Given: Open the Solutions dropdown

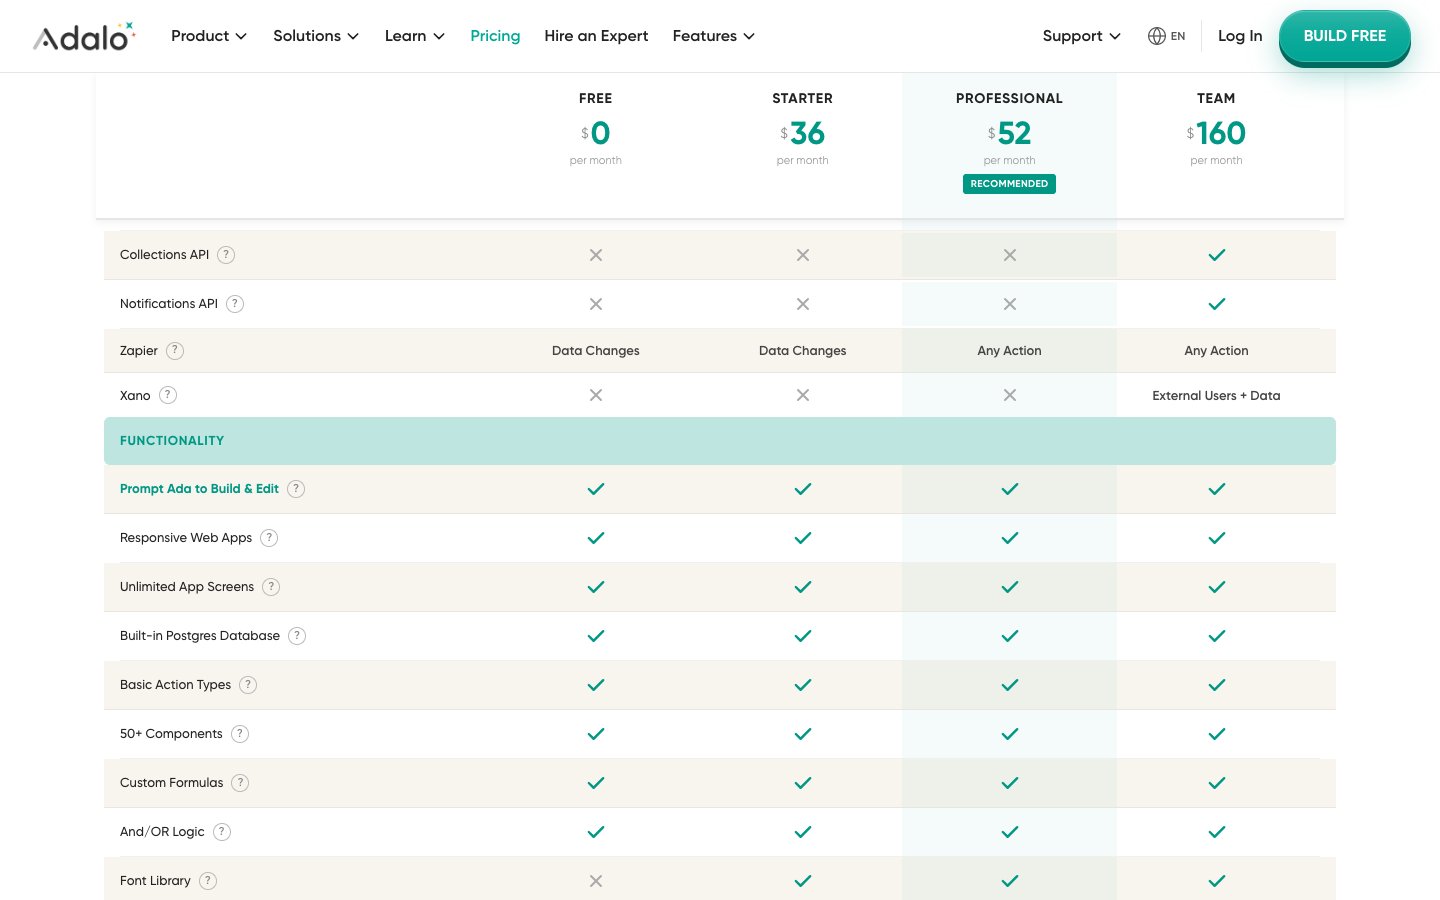Looking at the screenshot, I should tap(315, 36).
